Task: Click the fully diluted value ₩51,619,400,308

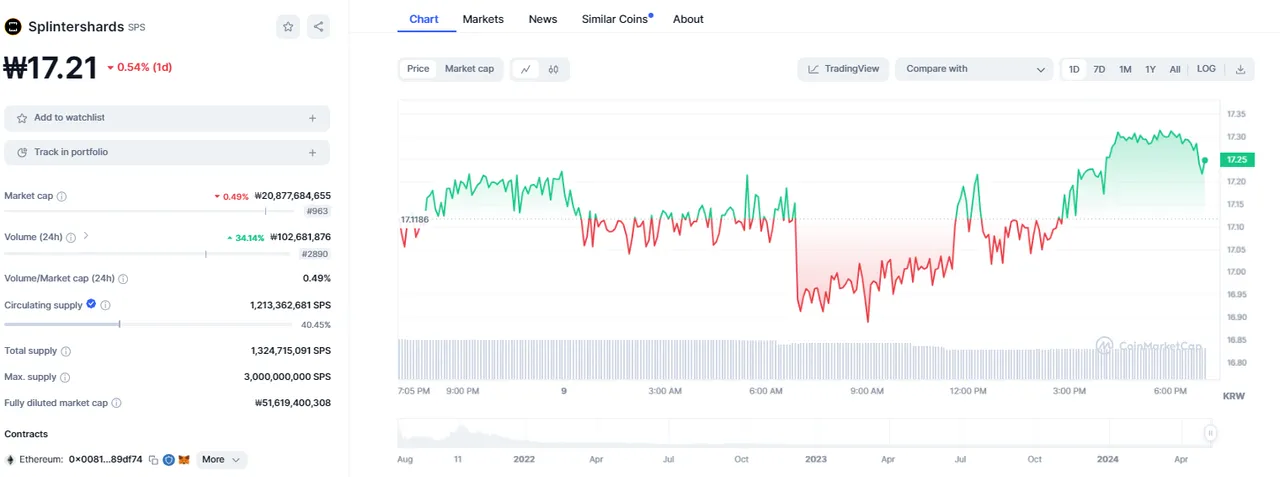Action: tap(293, 403)
